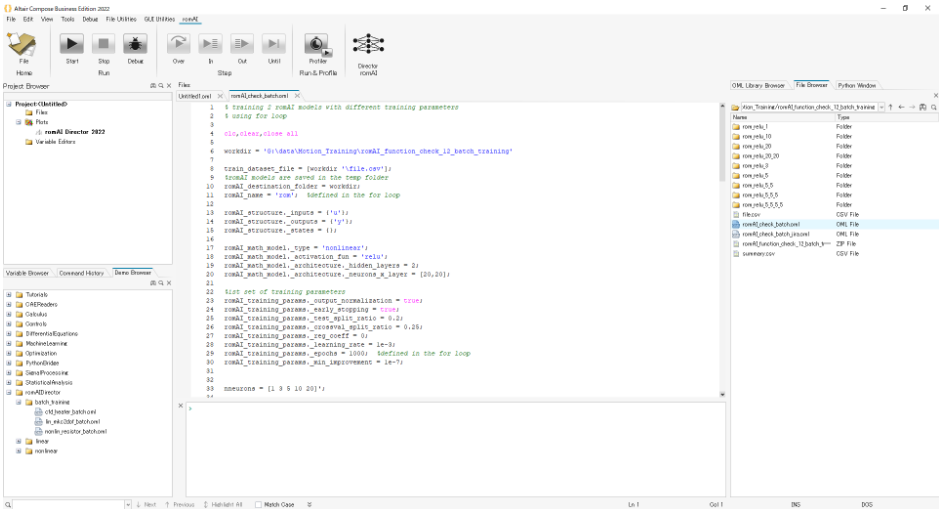Screen dimensions: 939x509
Task: Expand the Tutorials demo folder
Action: pos(9,295)
